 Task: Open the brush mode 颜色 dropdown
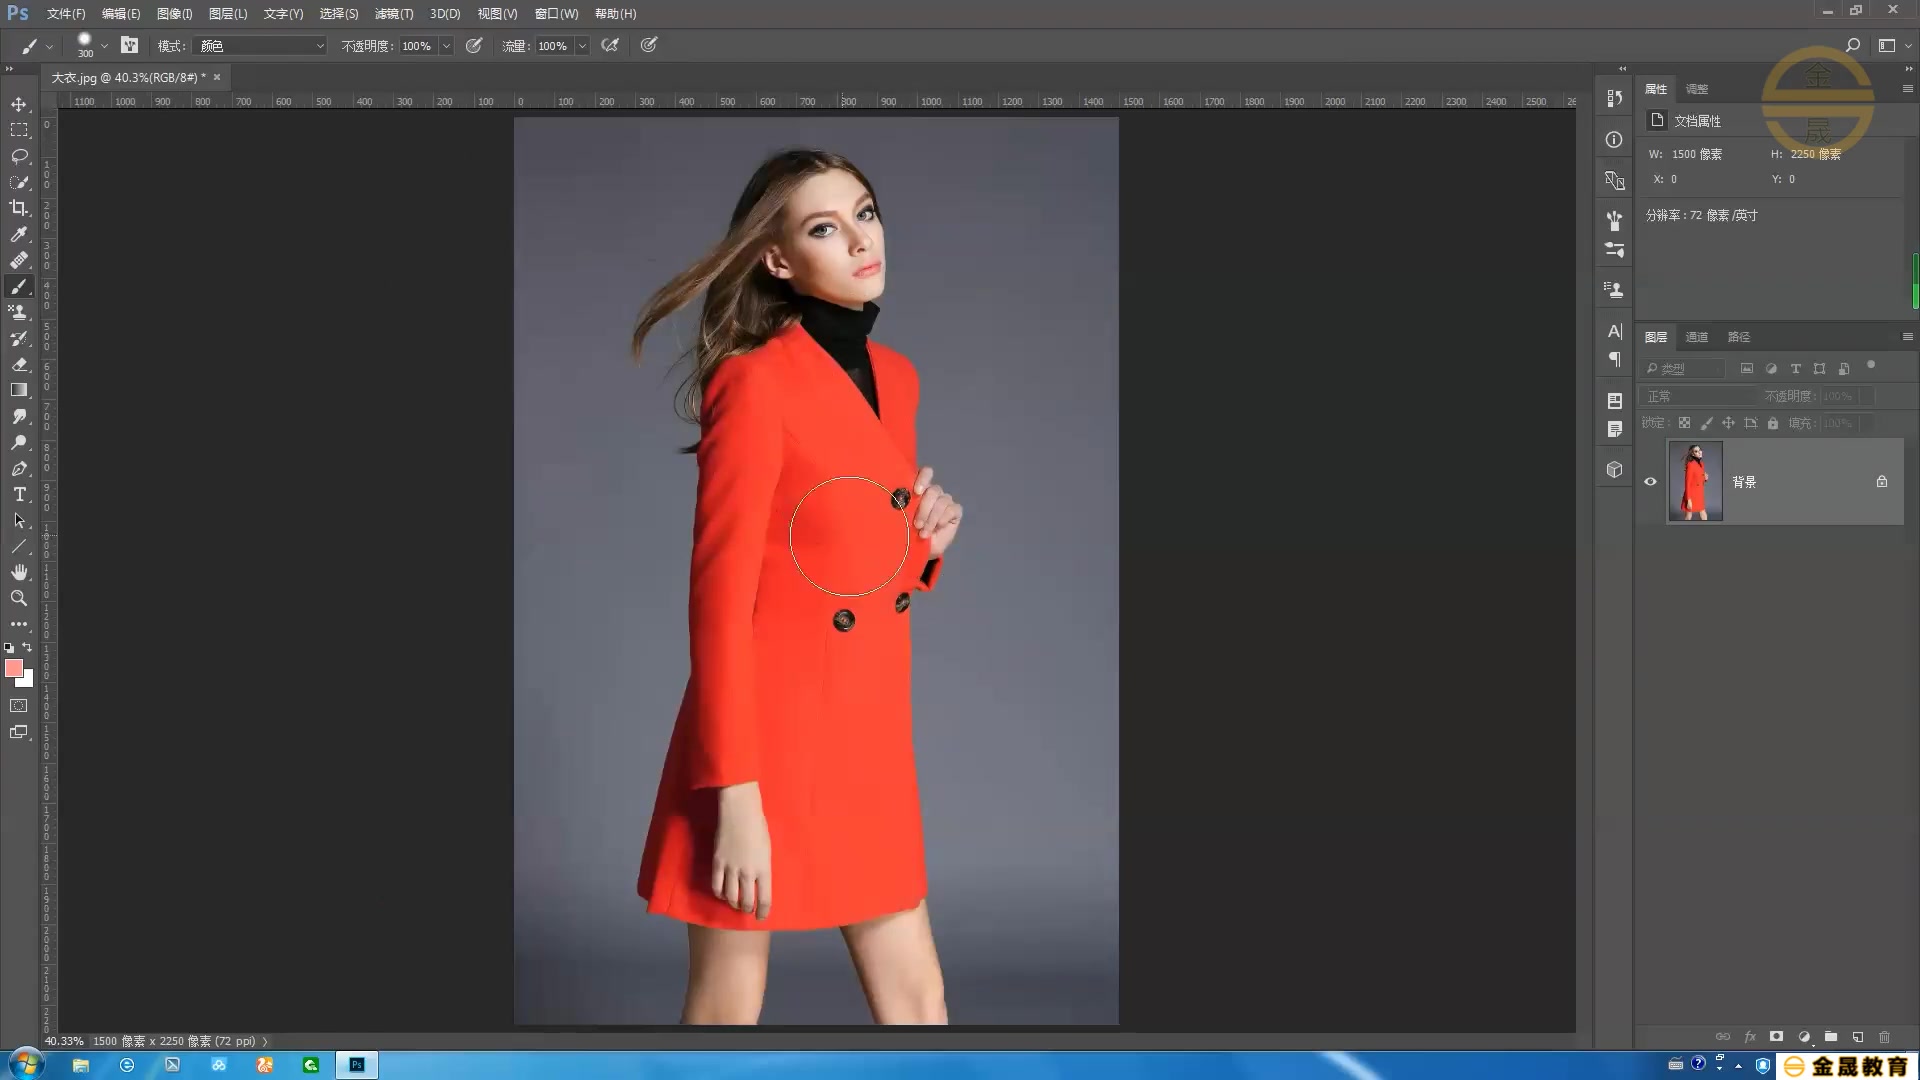[260, 46]
